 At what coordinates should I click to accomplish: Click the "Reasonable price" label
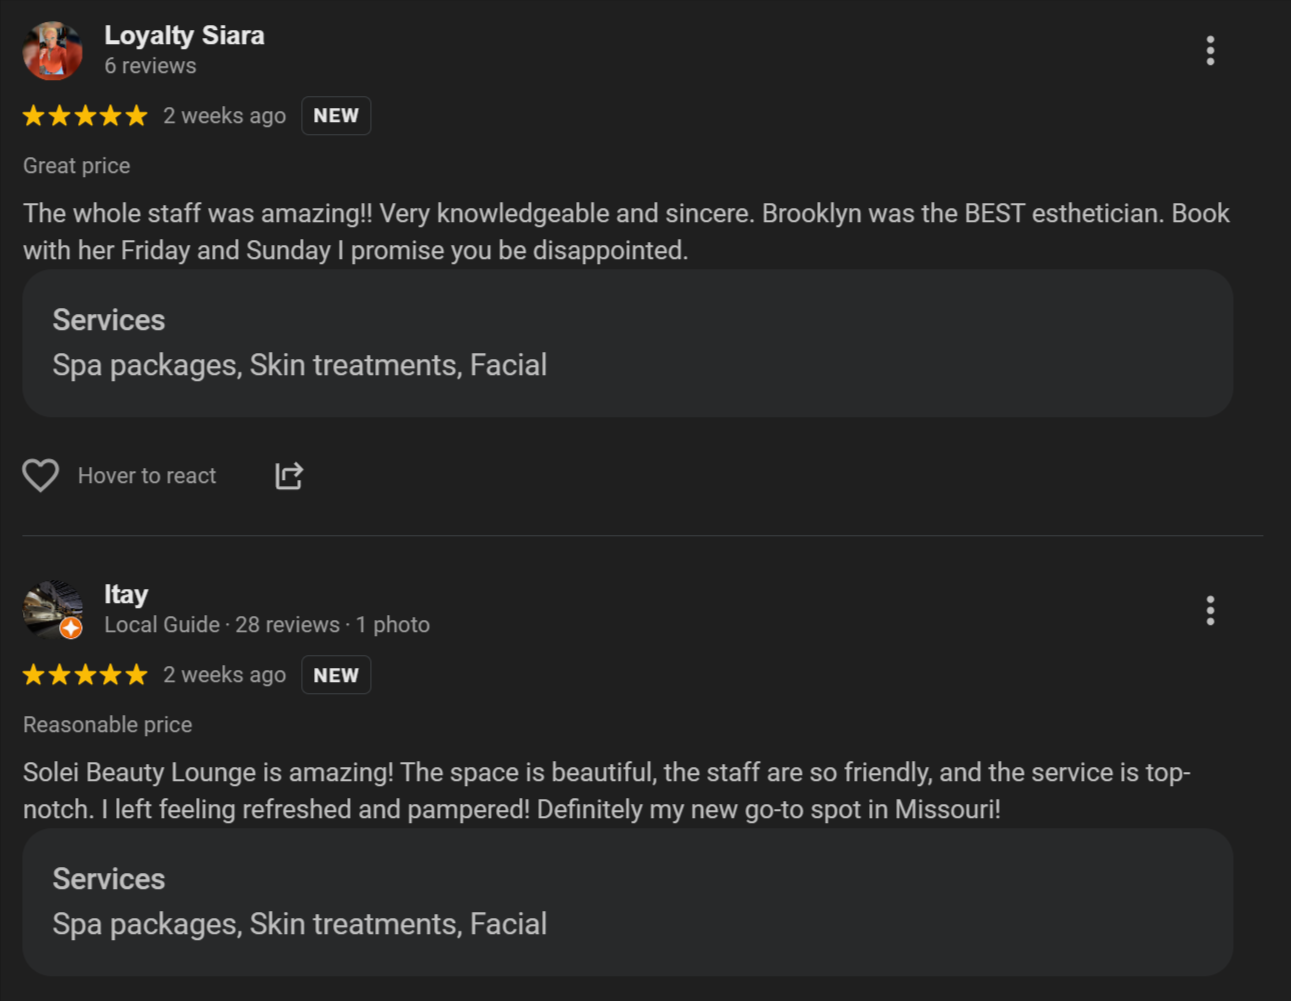click(108, 725)
